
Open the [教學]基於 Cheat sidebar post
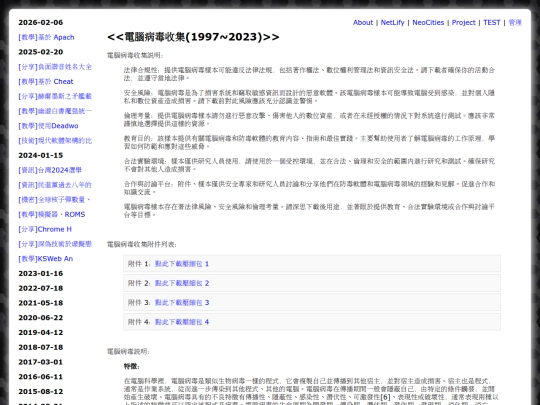(x=46, y=82)
